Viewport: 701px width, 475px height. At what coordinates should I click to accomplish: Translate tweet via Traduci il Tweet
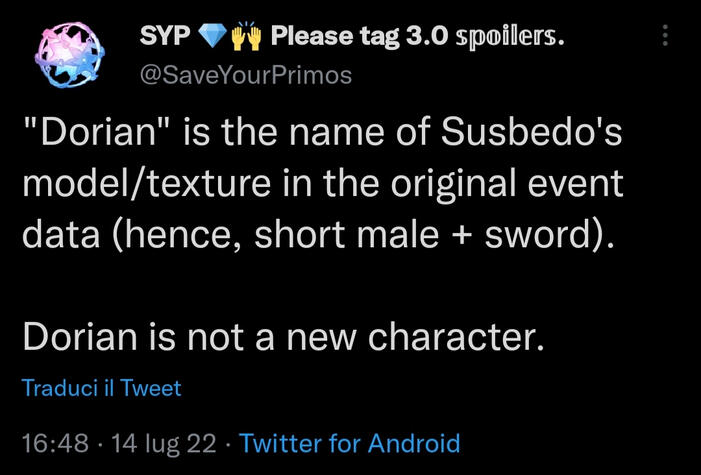tap(102, 388)
